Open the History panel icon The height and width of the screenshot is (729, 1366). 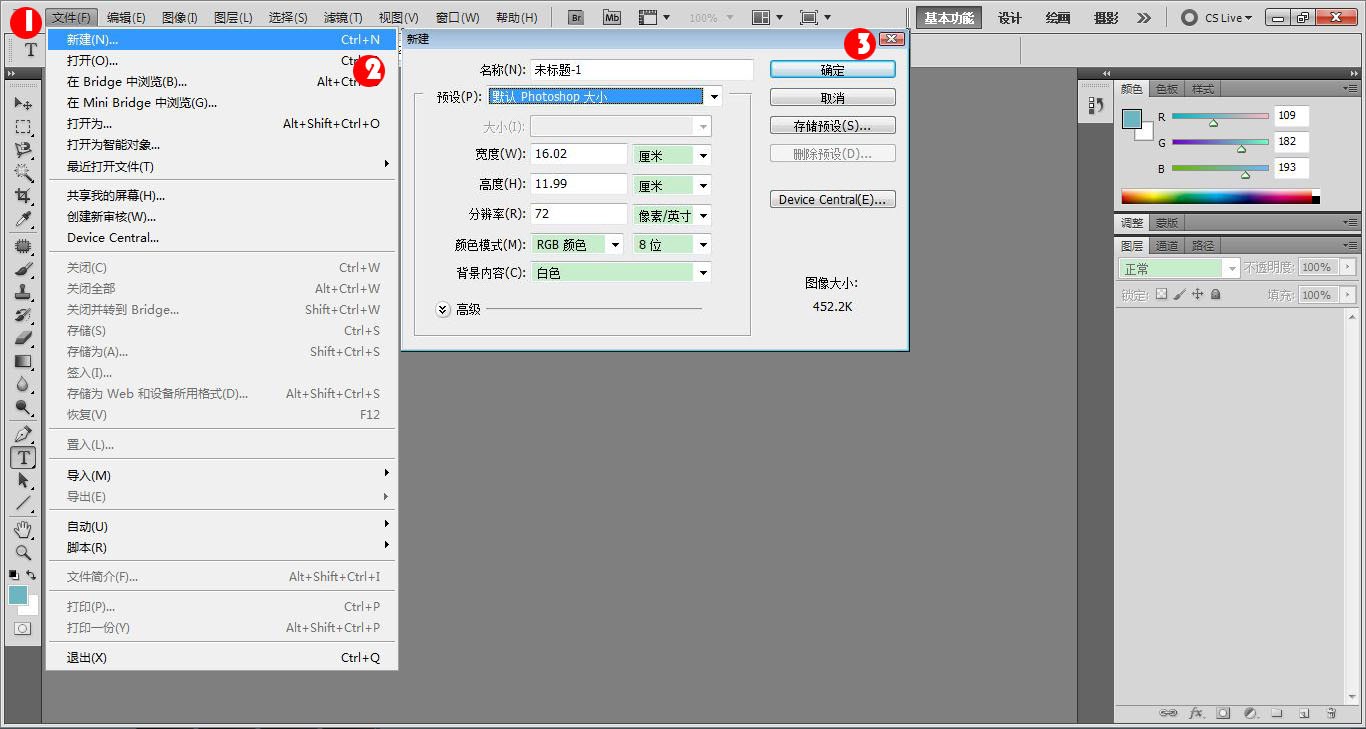pyautogui.click(x=1096, y=105)
